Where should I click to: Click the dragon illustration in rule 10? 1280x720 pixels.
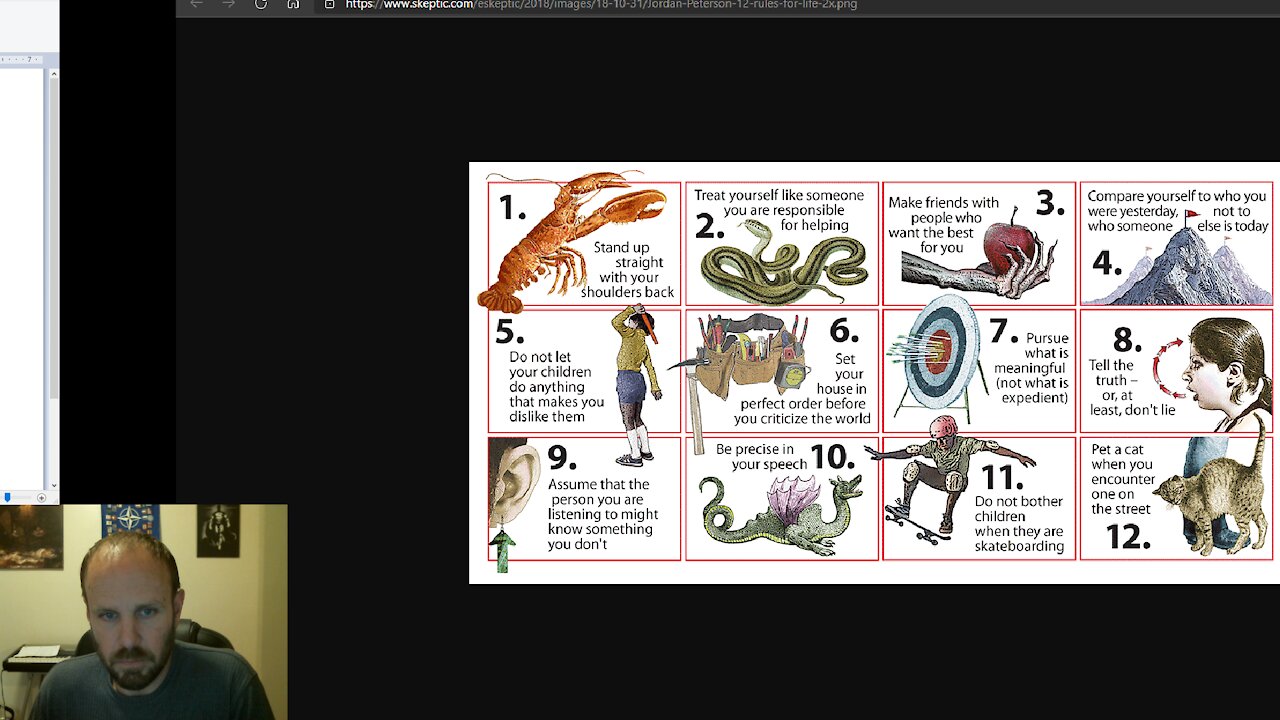(782, 514)
